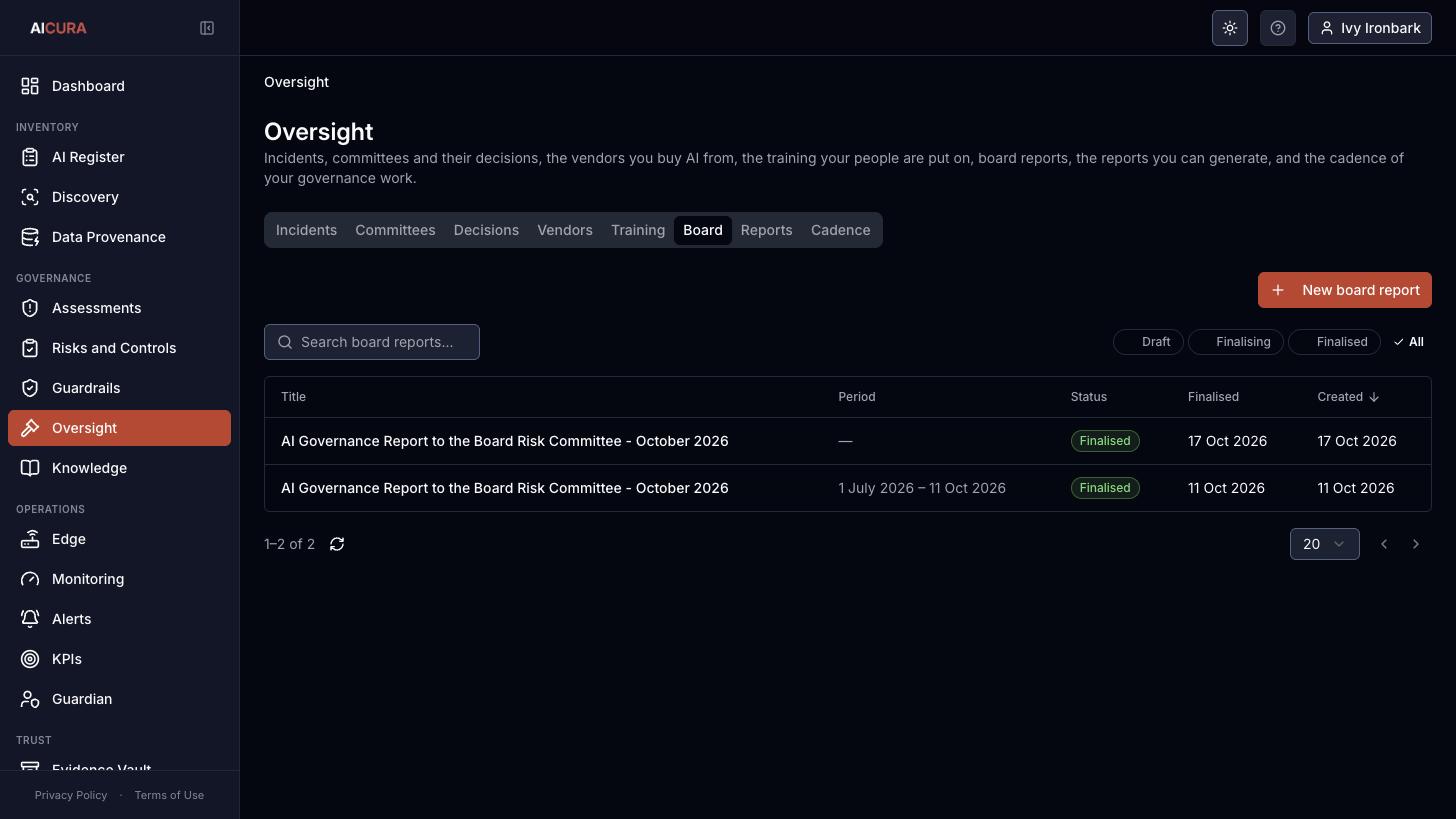1456x819 pixels.
Task: Click the Discovery scan icon
Action: click(30, 197)
